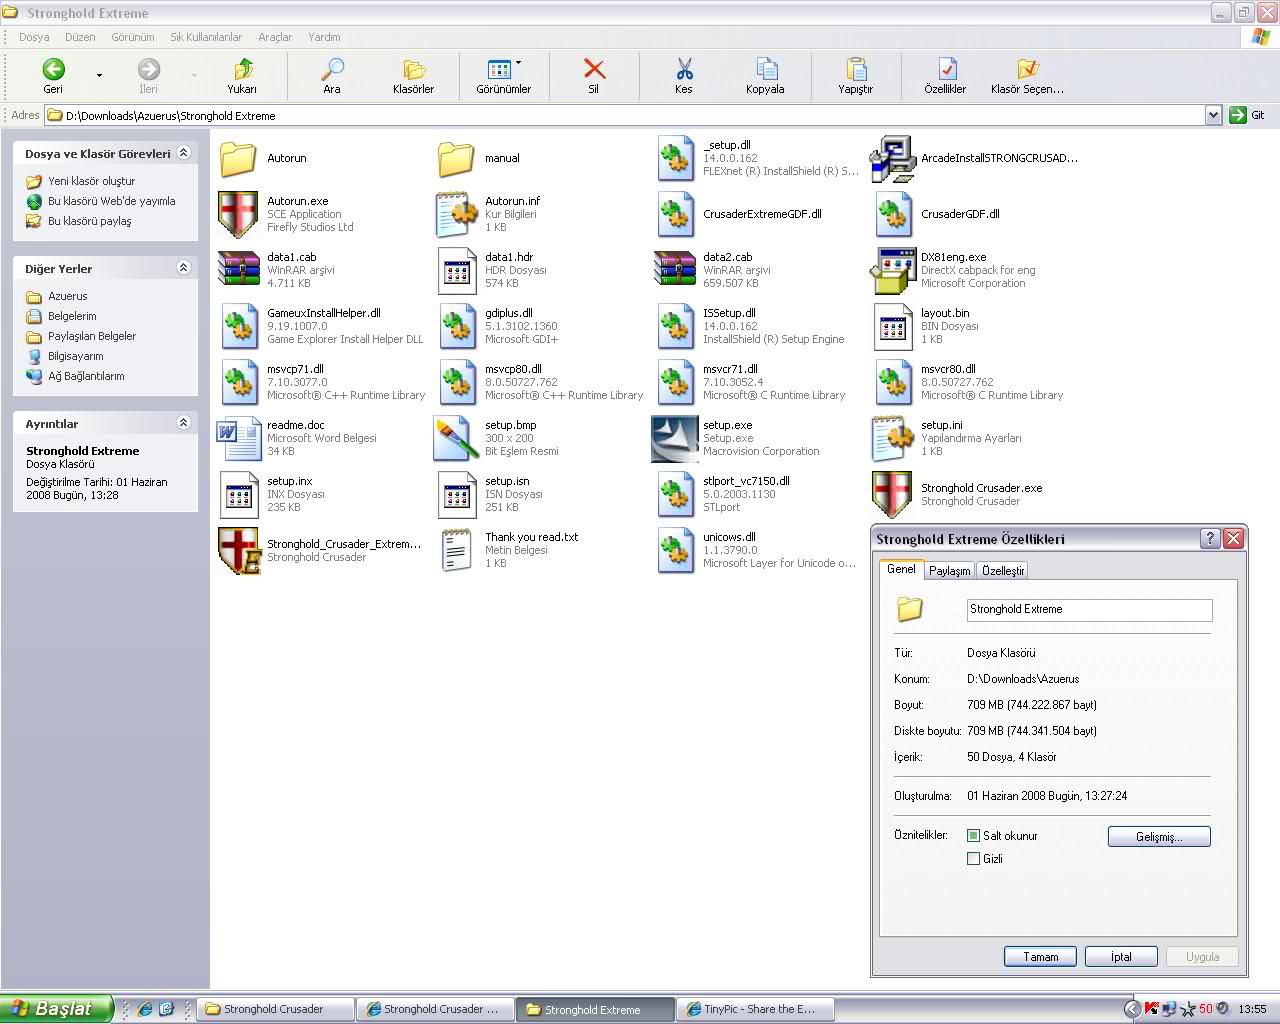Open the Dosya menu

34,37
